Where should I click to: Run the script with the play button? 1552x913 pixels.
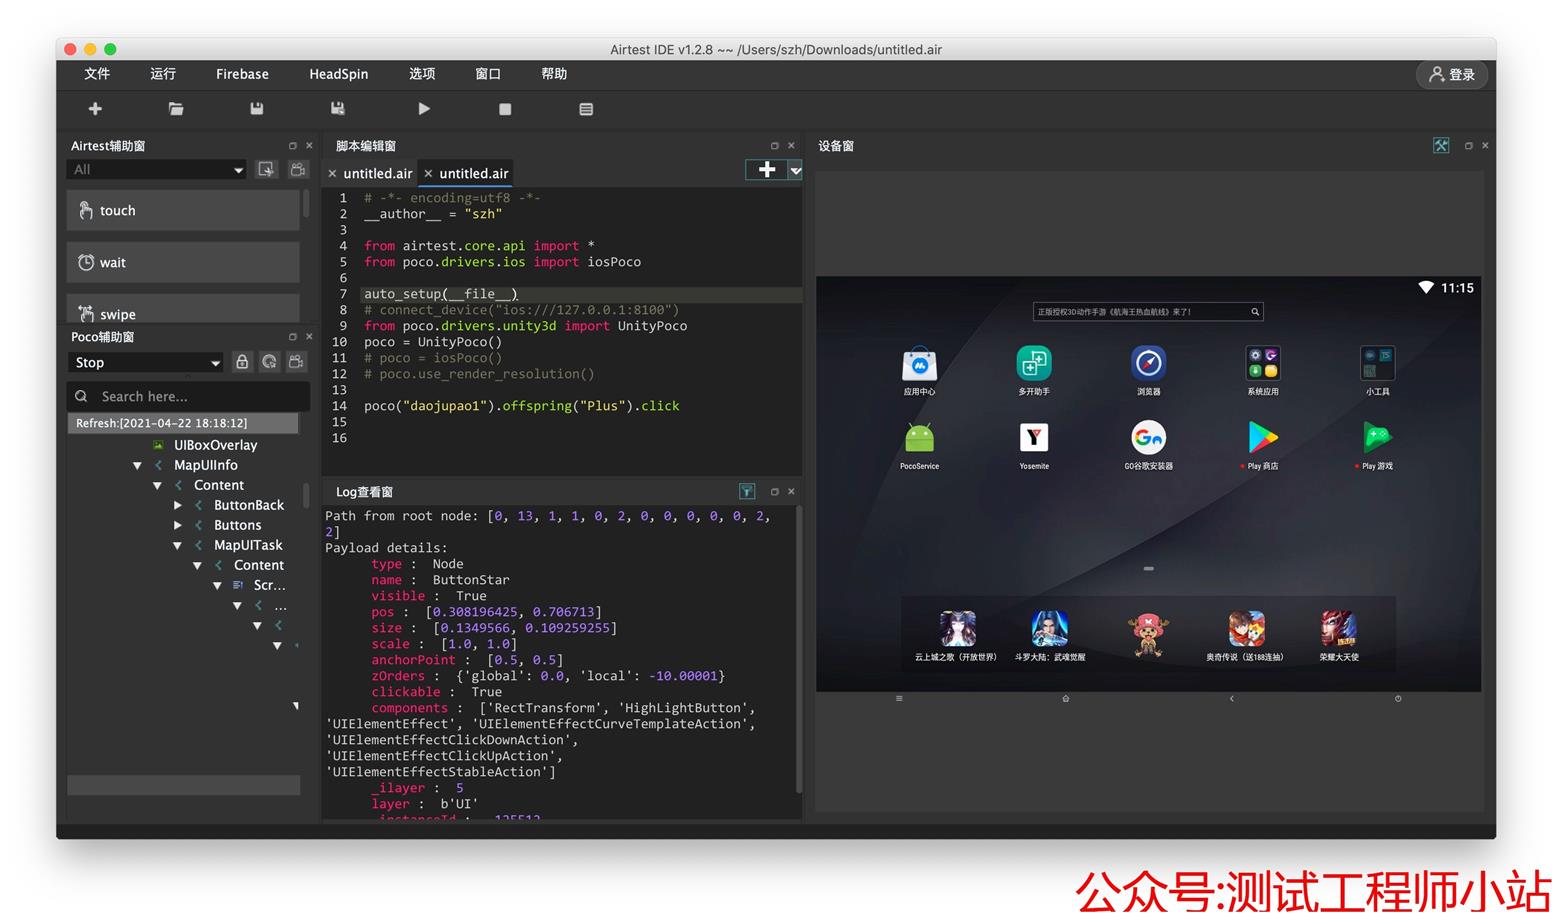pyautogui.click(x=424, y=109)
